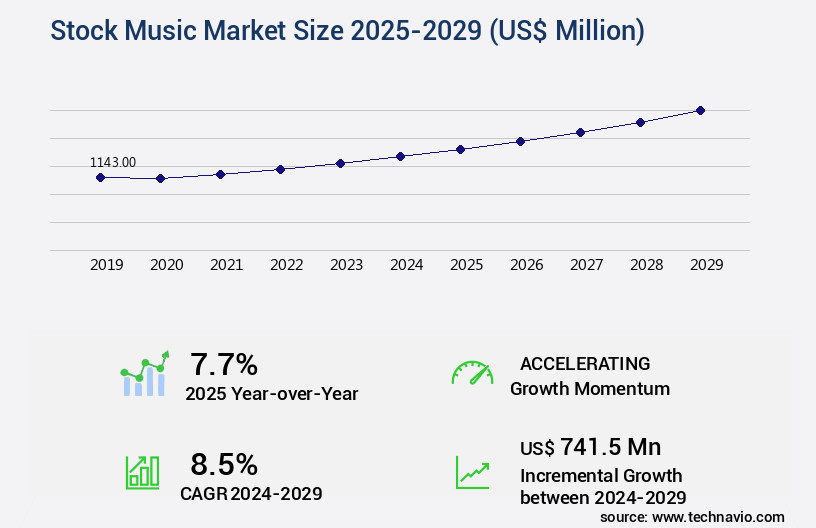Click the green CAGR bar chart icon
This screenshot has width=816, height=528.
(142, 472)
